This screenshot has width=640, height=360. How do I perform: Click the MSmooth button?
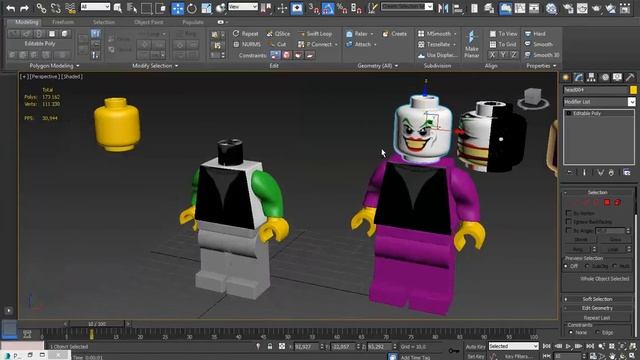point(435,34)
